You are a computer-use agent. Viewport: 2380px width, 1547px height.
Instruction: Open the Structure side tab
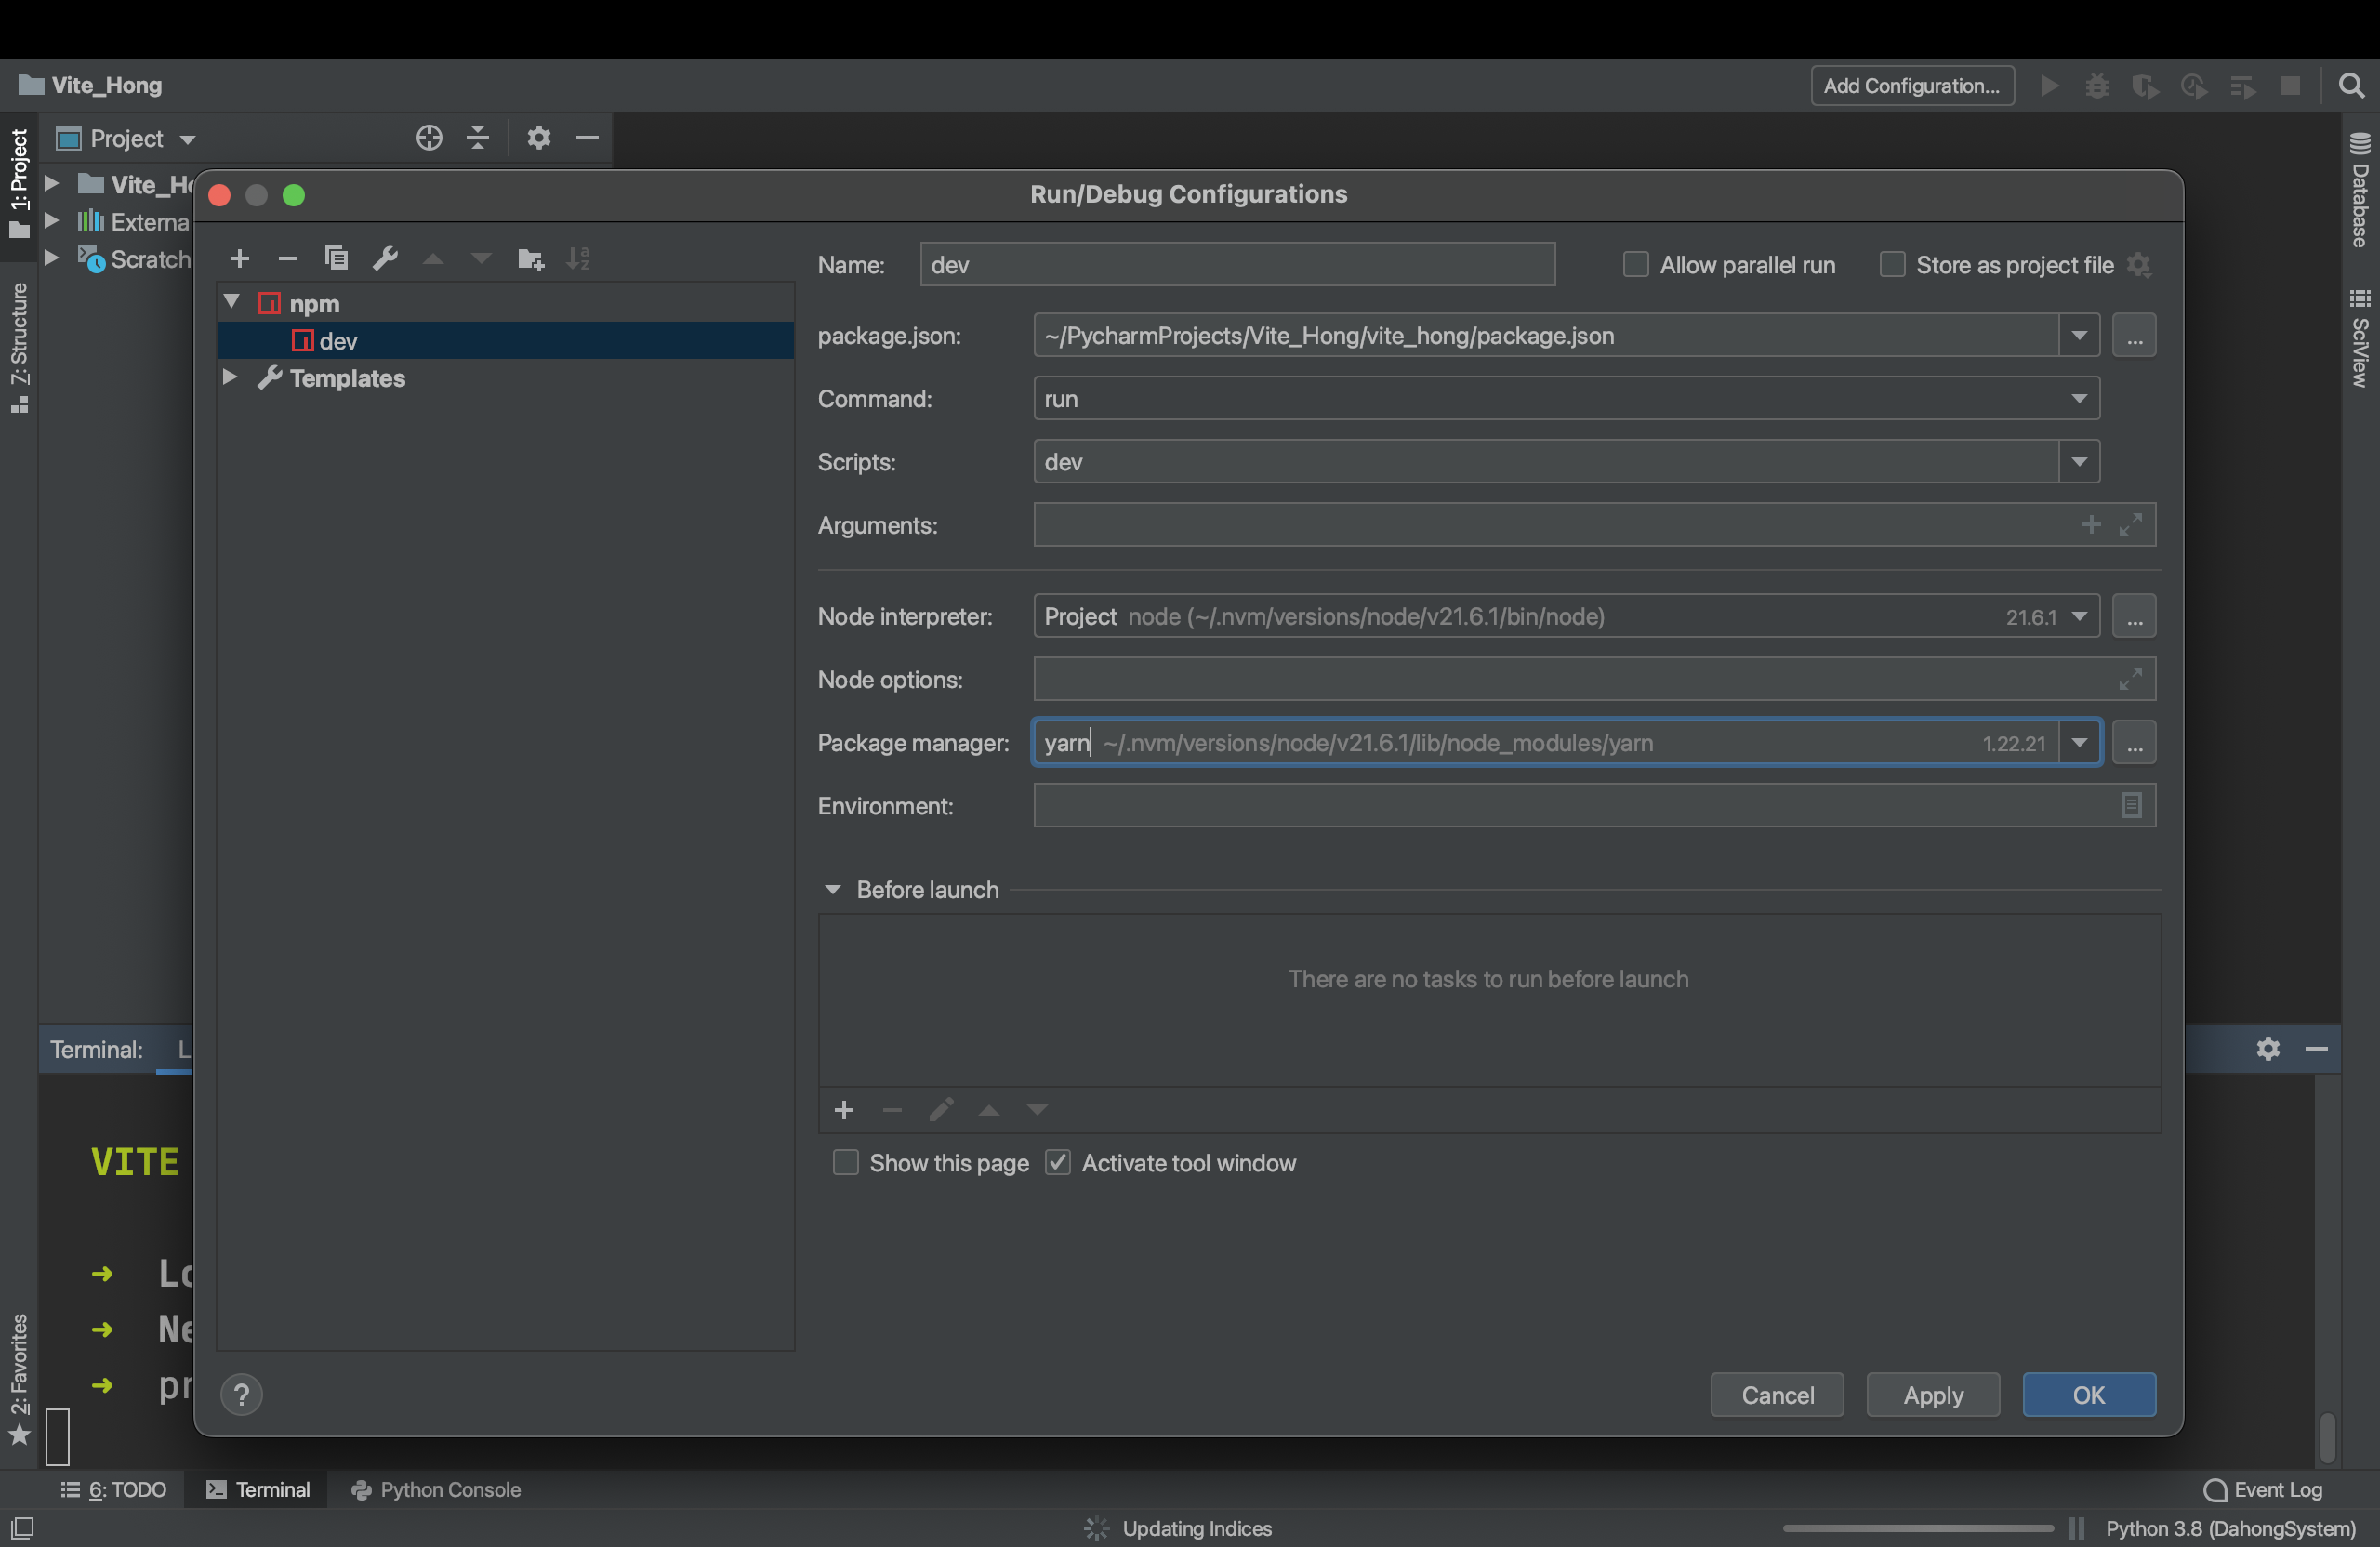click(x=20, y=347)
